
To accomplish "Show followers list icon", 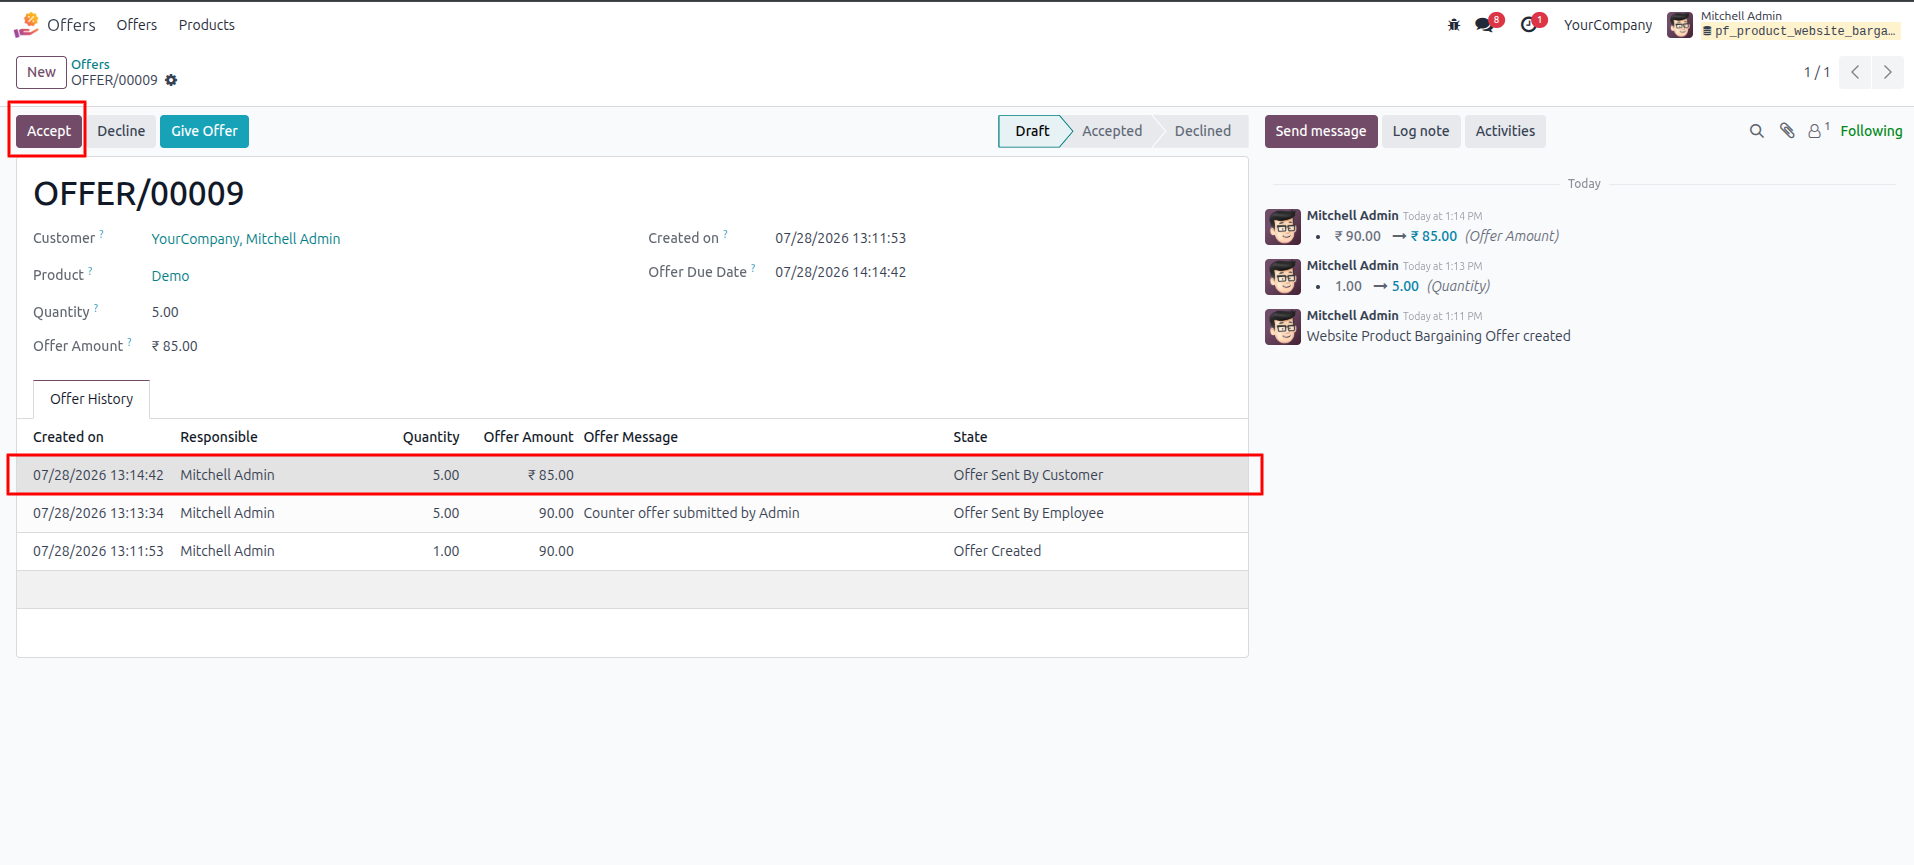I will pos(1818,130).
